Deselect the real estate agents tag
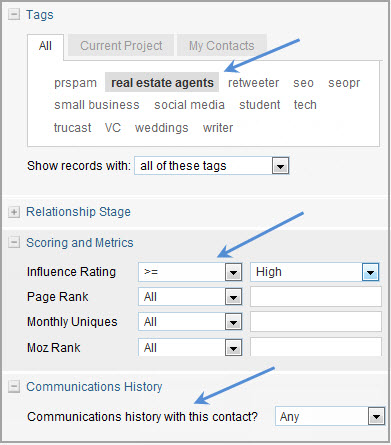Image resolution: width=391 pixels, height=445 pixels. 162,83
